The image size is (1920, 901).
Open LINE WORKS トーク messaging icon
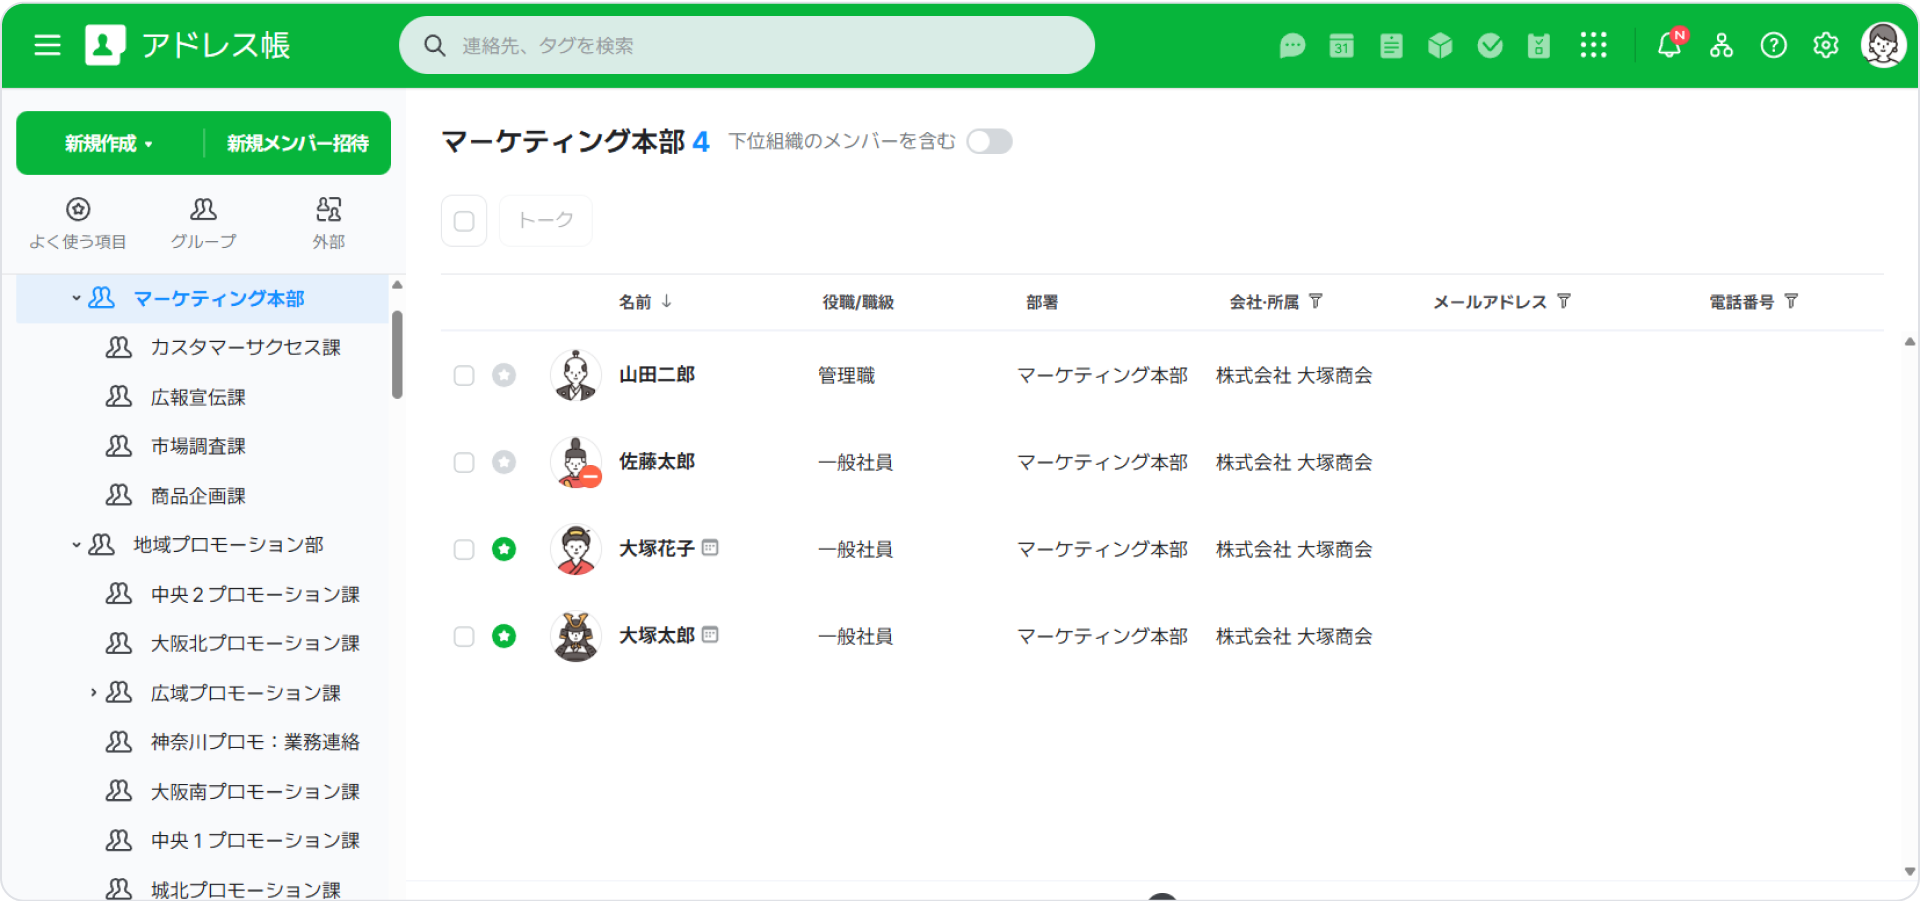[1292, 45]
